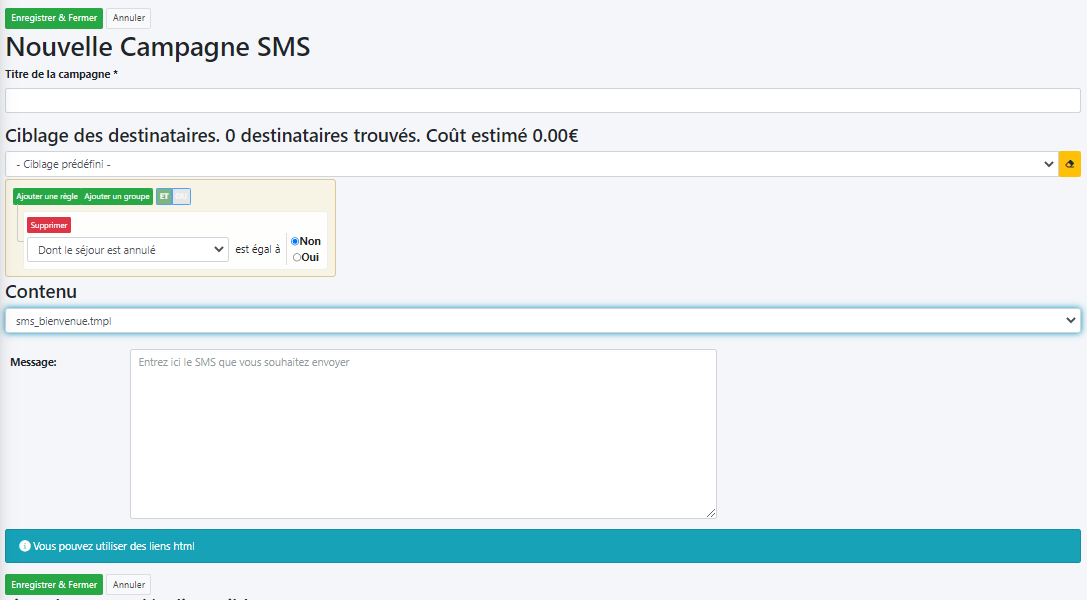Clear targeting with the yellow eraser icon
Screen dimensions: 1087x600
[x=1070, y=164]
